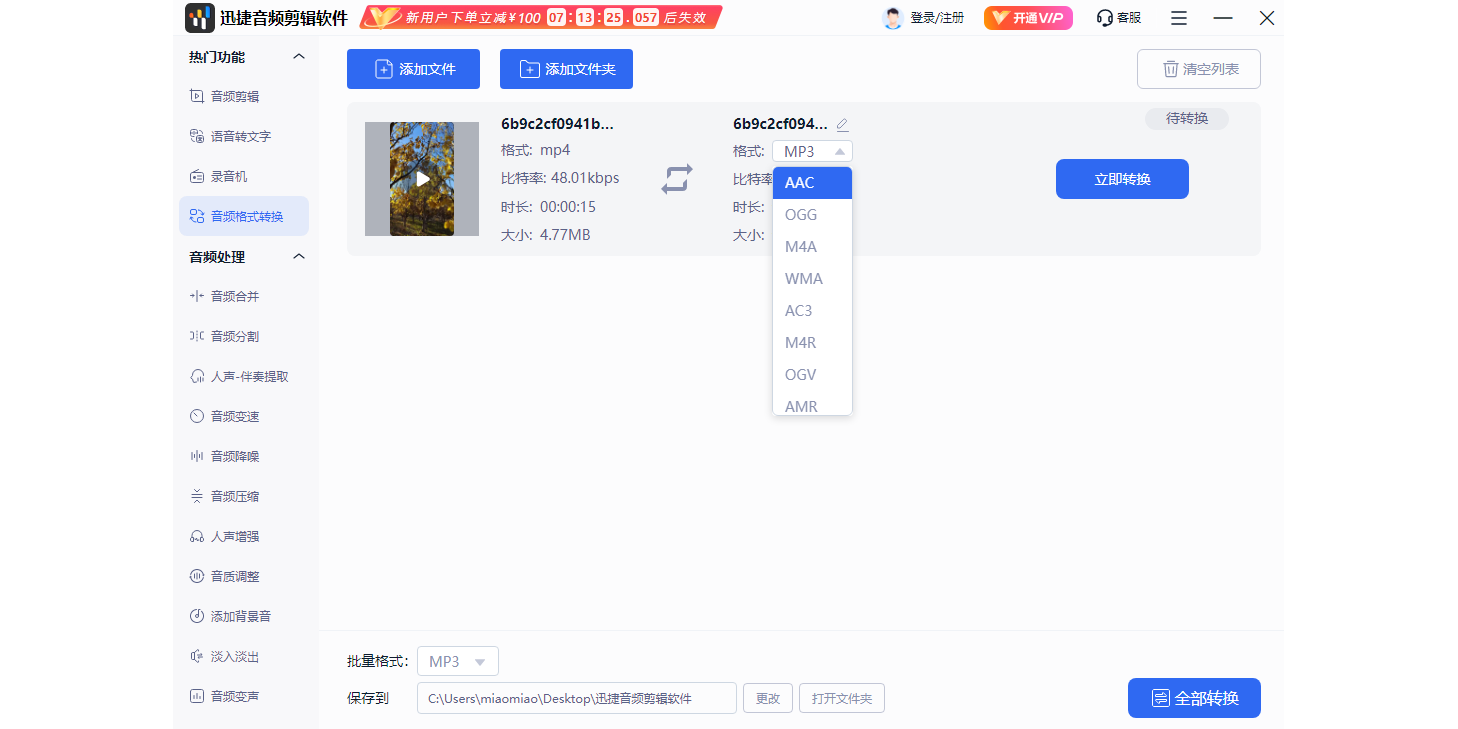The height and width of the screenshot is (729, 1458).
Task: Select the 语音转文字 feature
Action: coord(238,135)
